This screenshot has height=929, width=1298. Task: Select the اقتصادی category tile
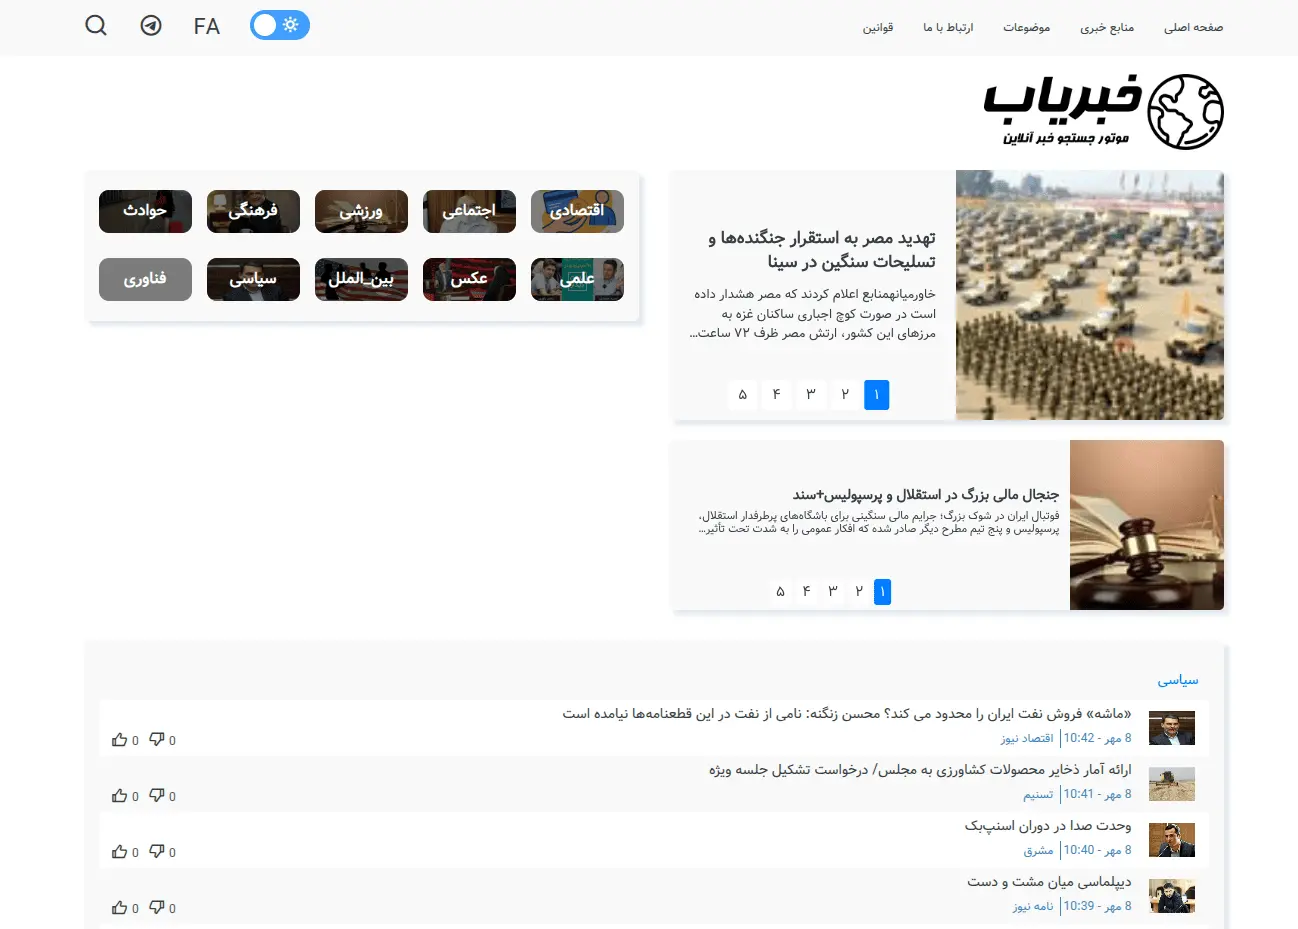coord(577,211)
